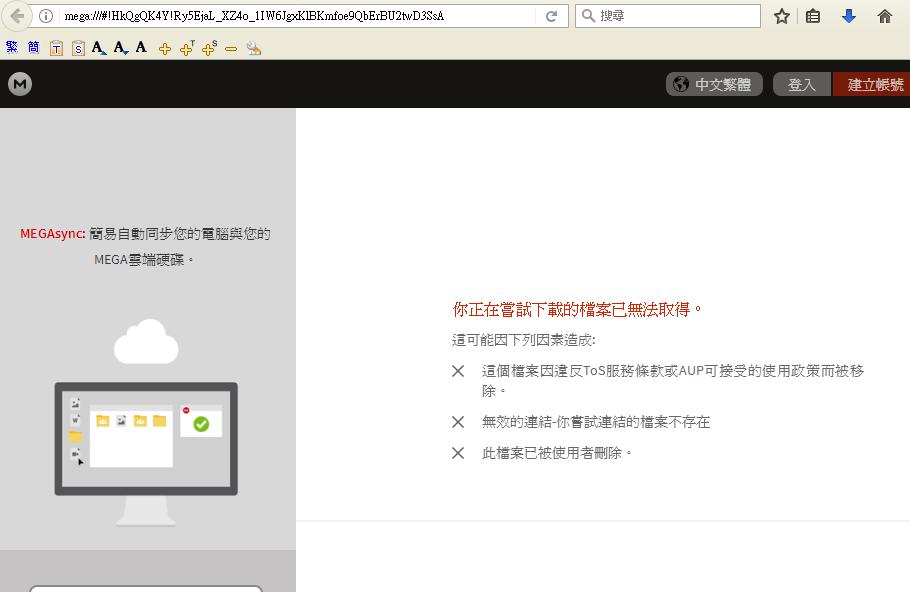Click the plain A font icon
The height and width of the screenshot is (592, 910).
pyautogui.click(x=141, y=47)
